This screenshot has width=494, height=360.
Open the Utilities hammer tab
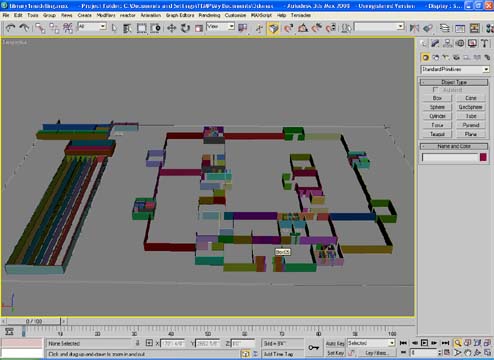point(485,43)
